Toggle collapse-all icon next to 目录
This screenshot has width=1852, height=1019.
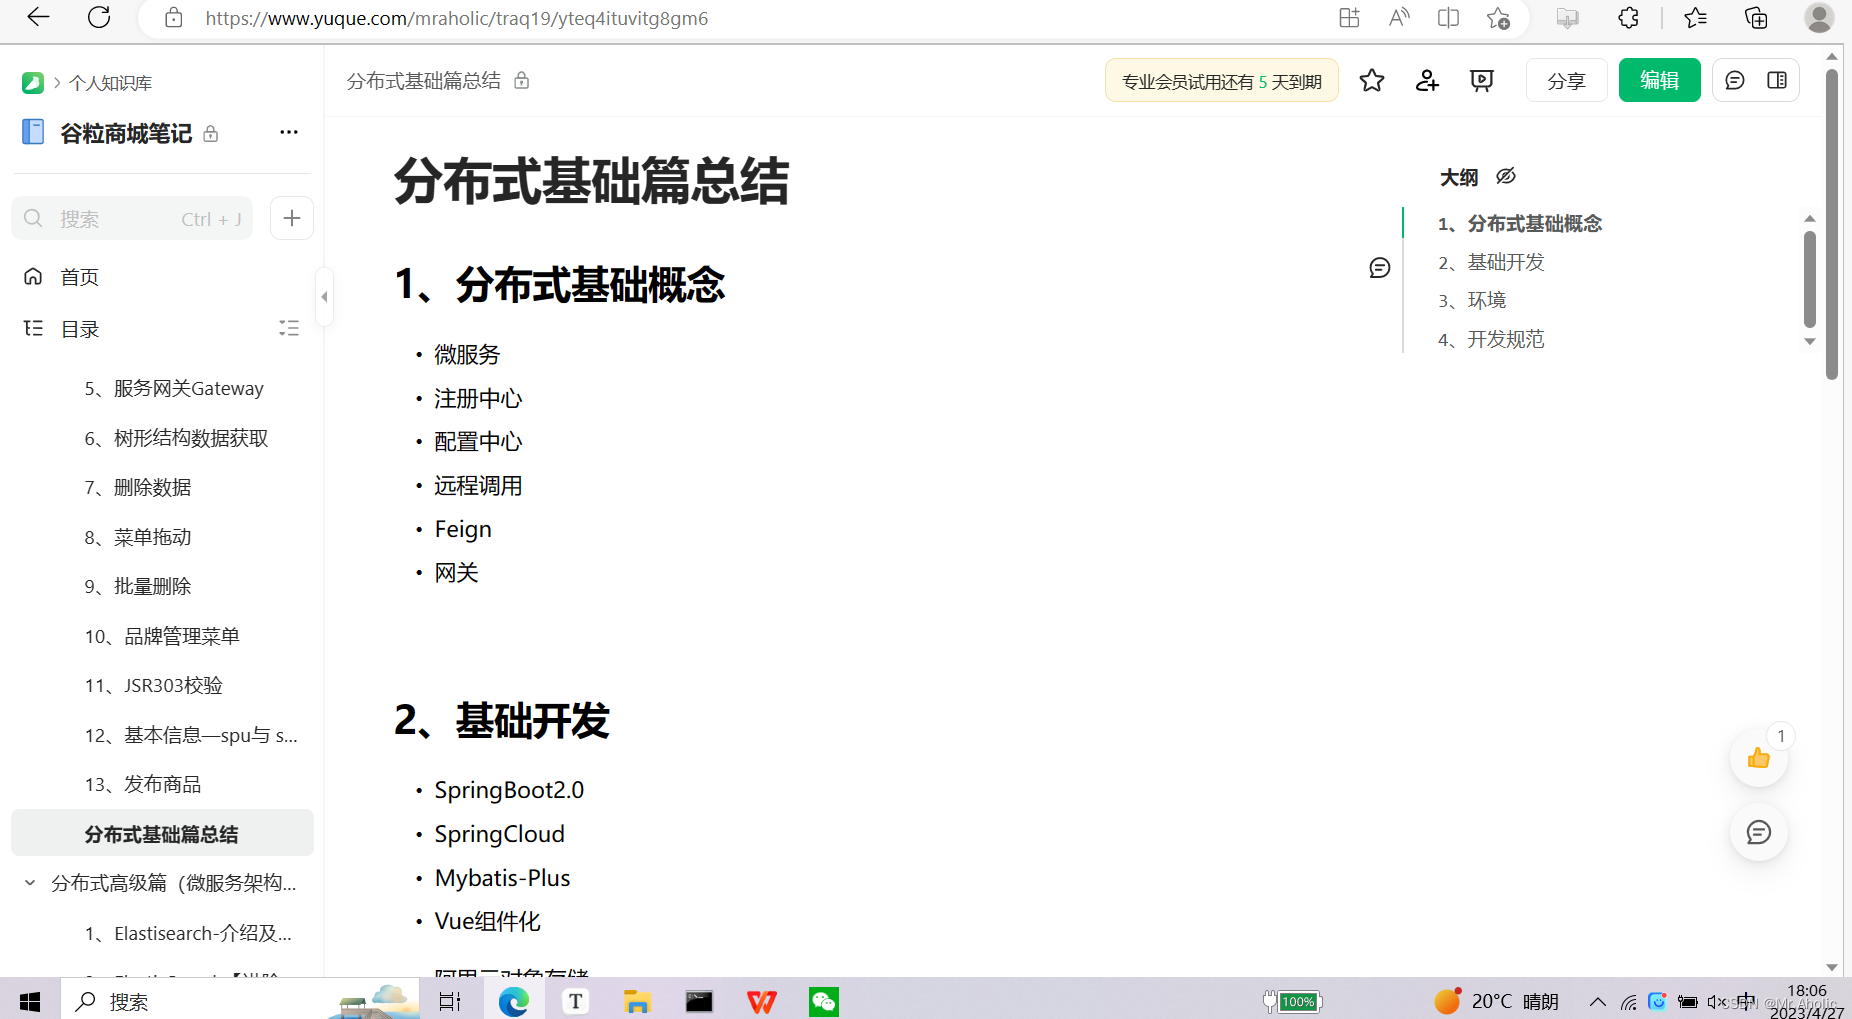point(288,328)
